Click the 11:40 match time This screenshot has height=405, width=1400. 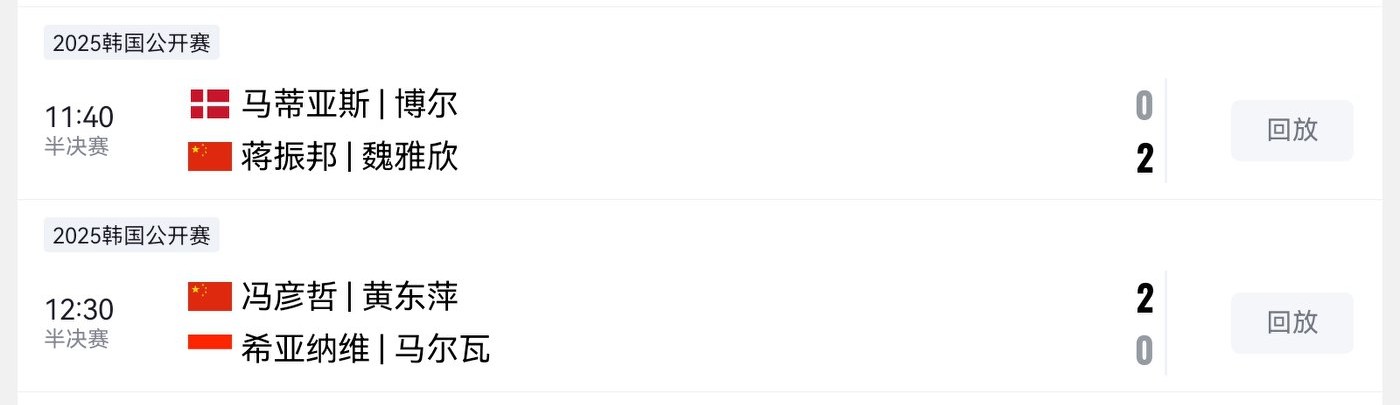[79, 117]
